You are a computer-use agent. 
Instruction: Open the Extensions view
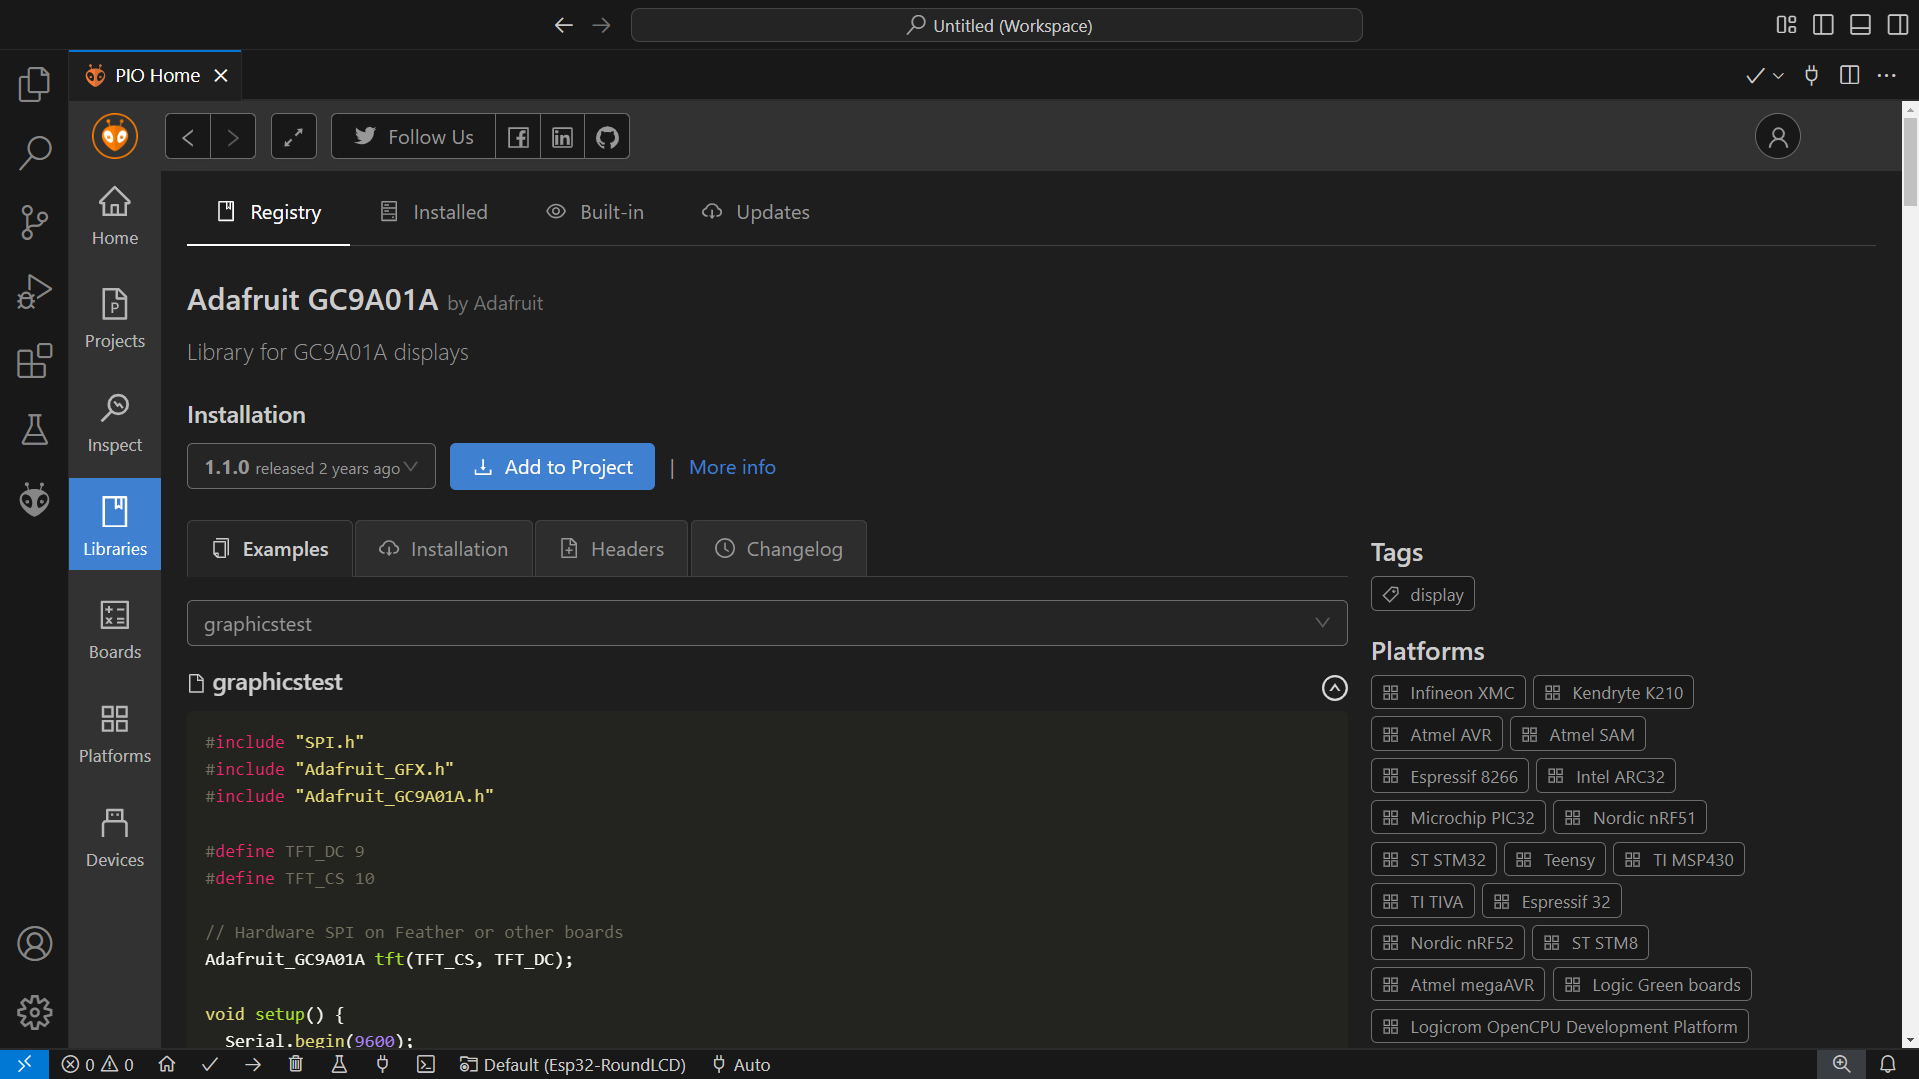(x=34, y=360)
